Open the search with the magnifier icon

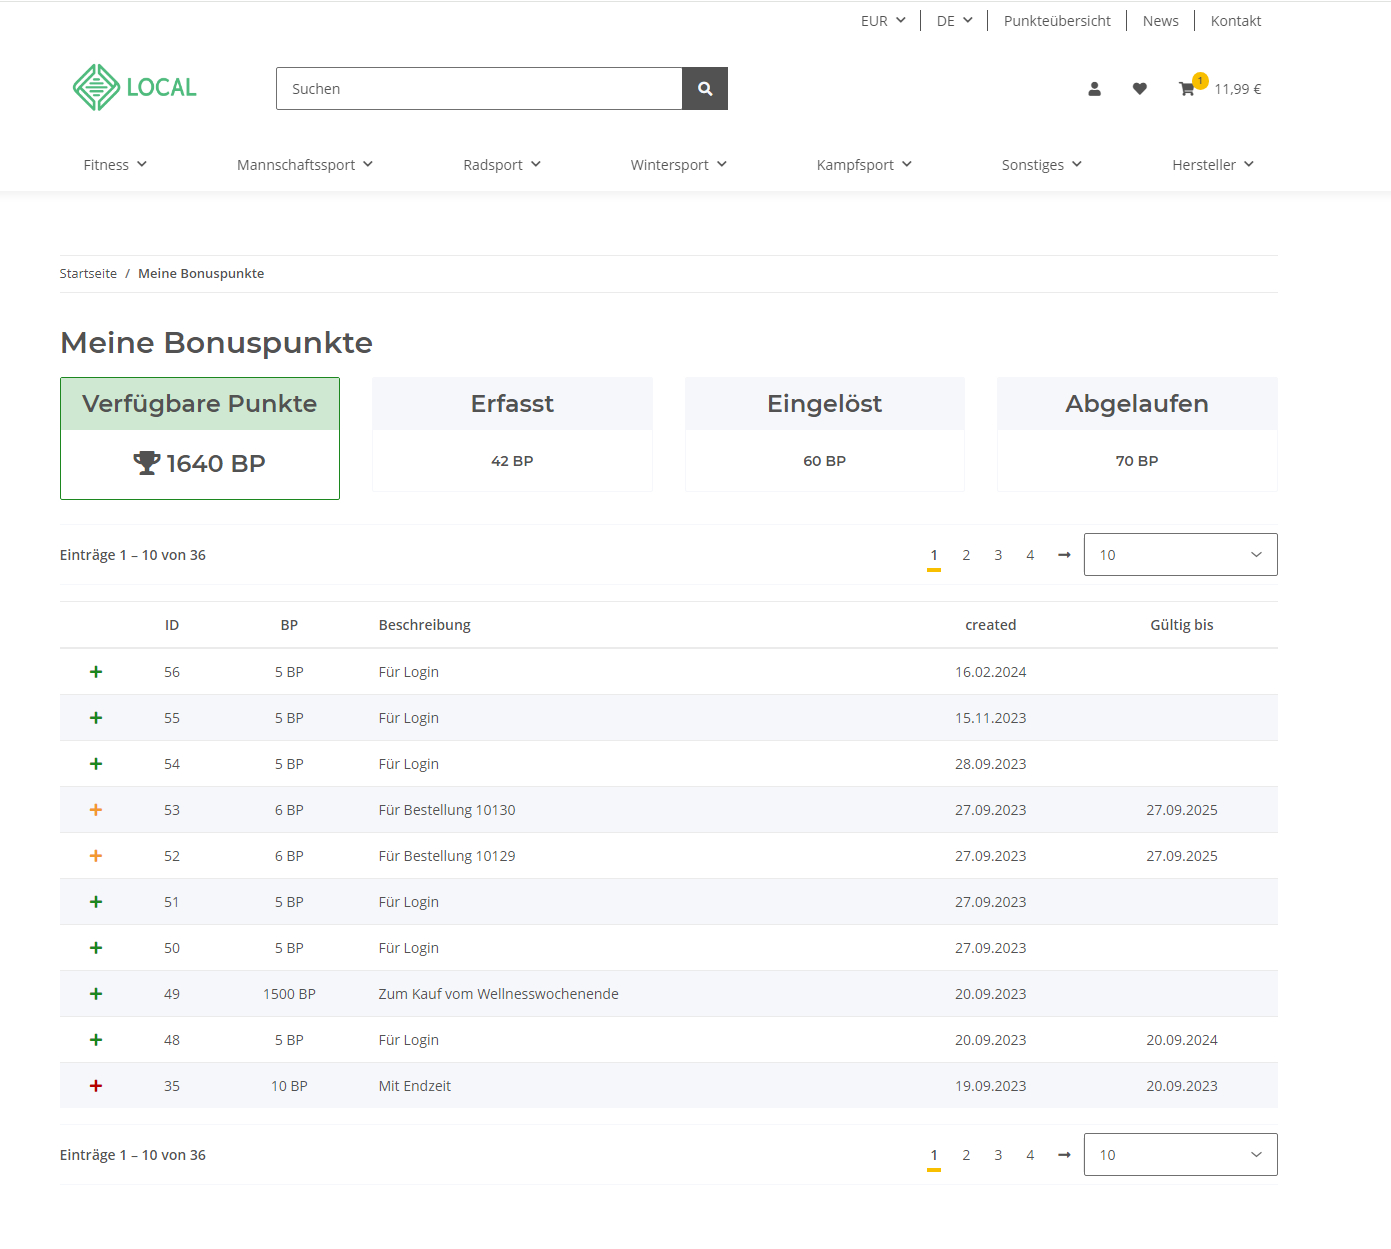click(x=704, y=88)
